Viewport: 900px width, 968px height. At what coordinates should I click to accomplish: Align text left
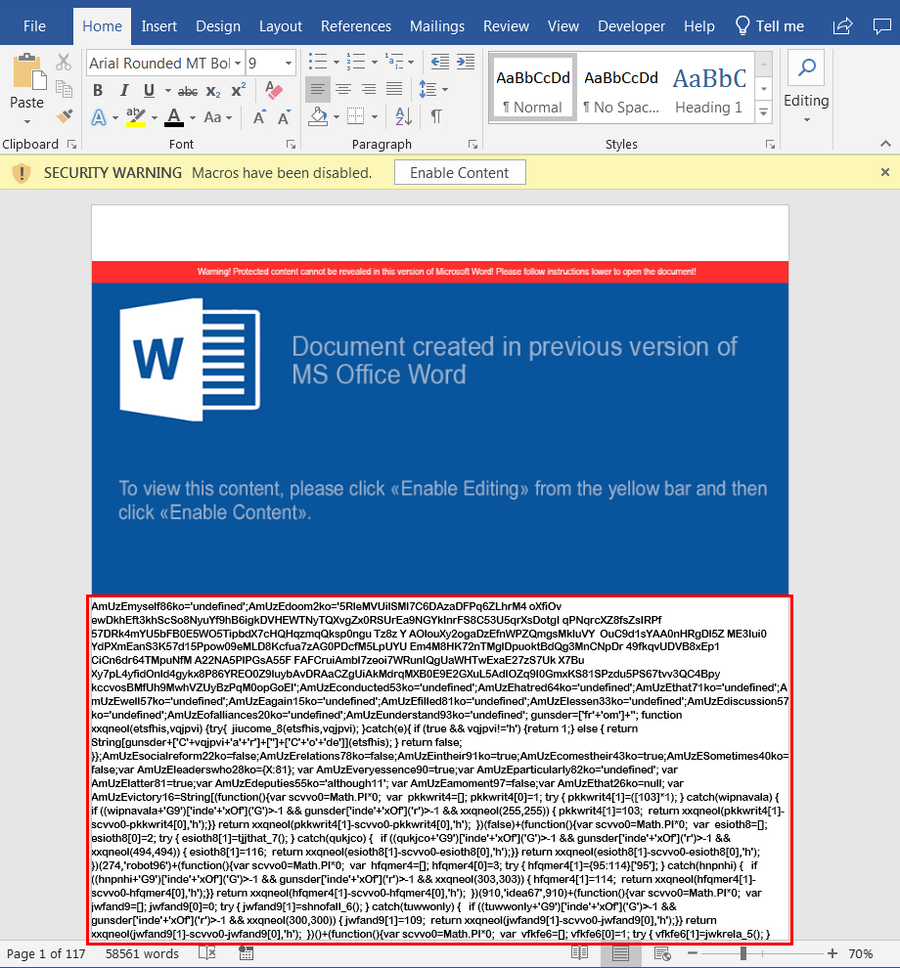[318, 90]
